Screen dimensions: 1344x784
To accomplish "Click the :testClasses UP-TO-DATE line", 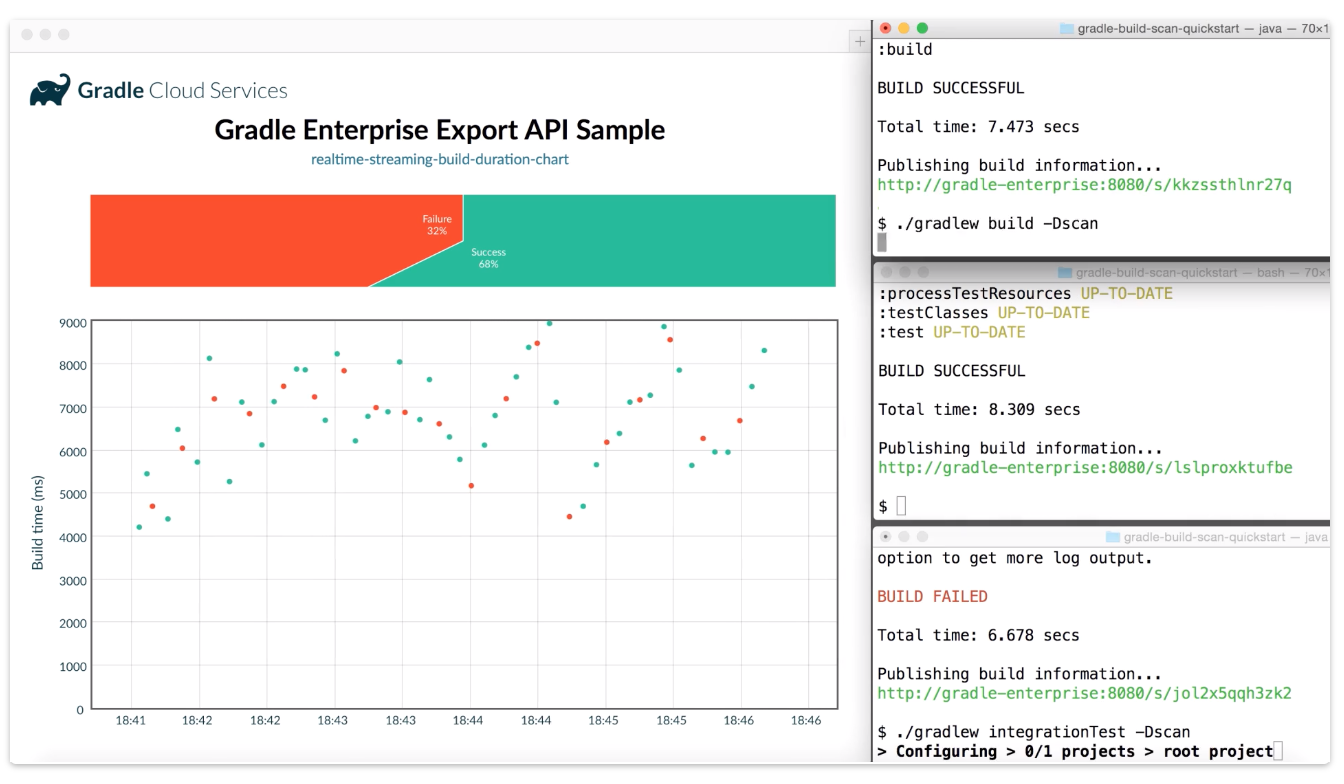I will pos(983,313).
